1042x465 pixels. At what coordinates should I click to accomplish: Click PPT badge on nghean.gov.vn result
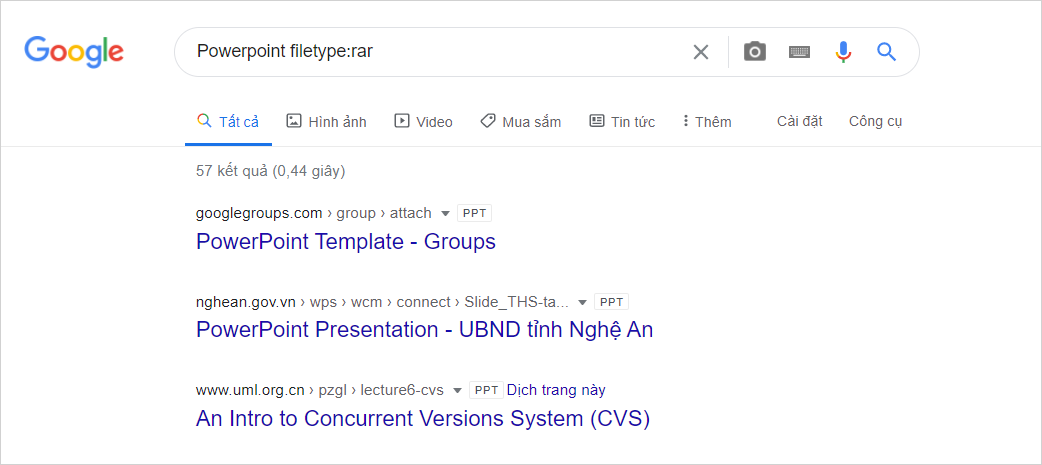[x=611, y=302]
